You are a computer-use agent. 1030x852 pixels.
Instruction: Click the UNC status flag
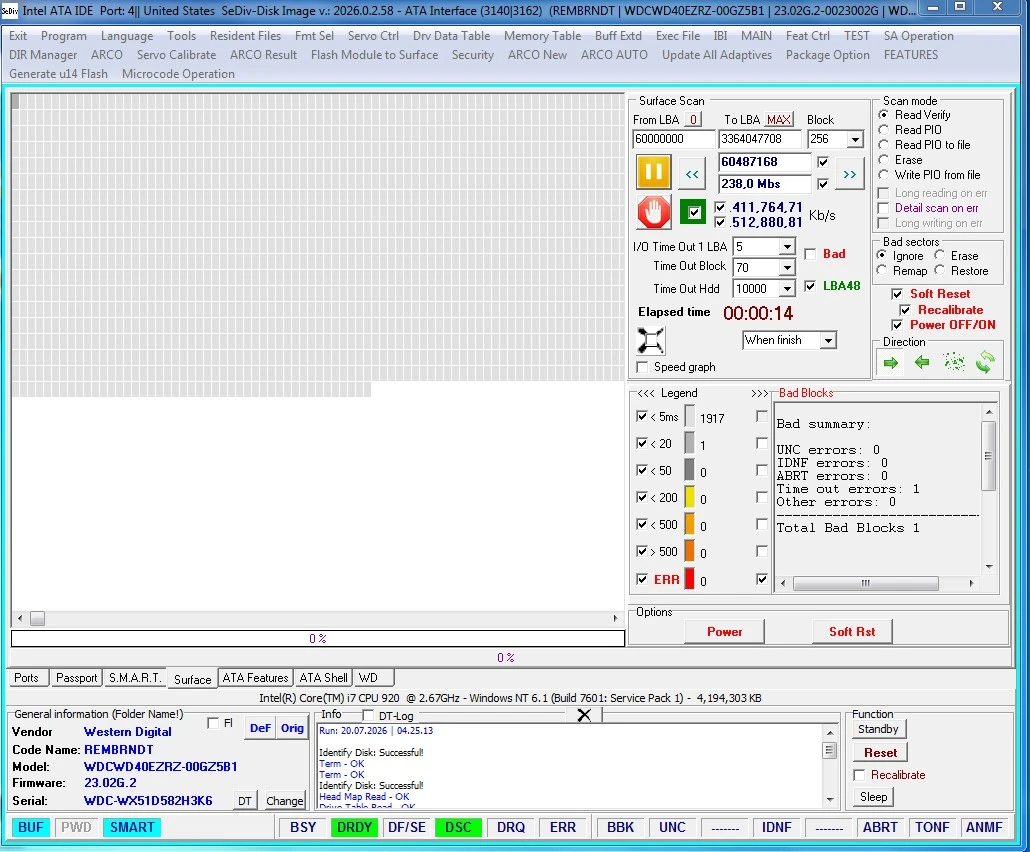tap(672, 827)
